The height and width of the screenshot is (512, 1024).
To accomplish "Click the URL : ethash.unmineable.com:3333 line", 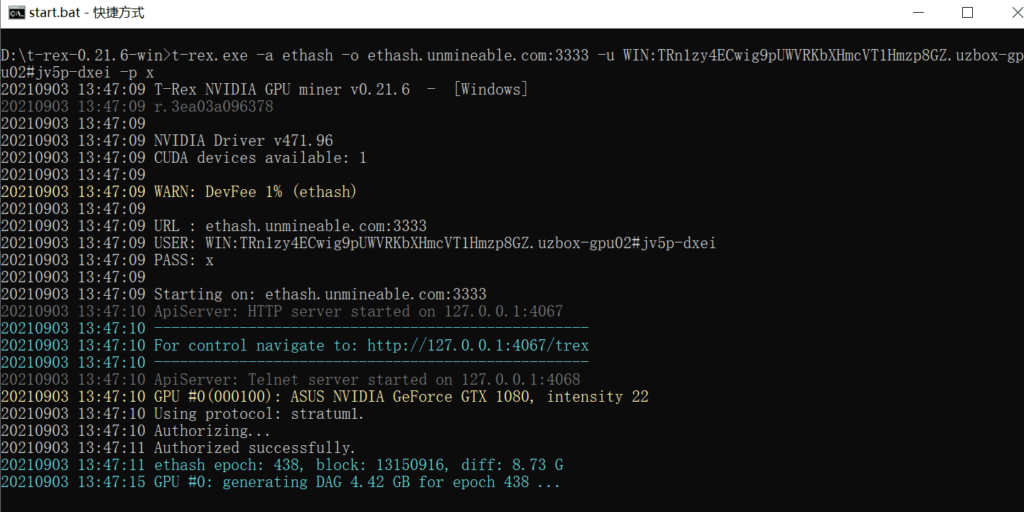I will tap(290, 226).
